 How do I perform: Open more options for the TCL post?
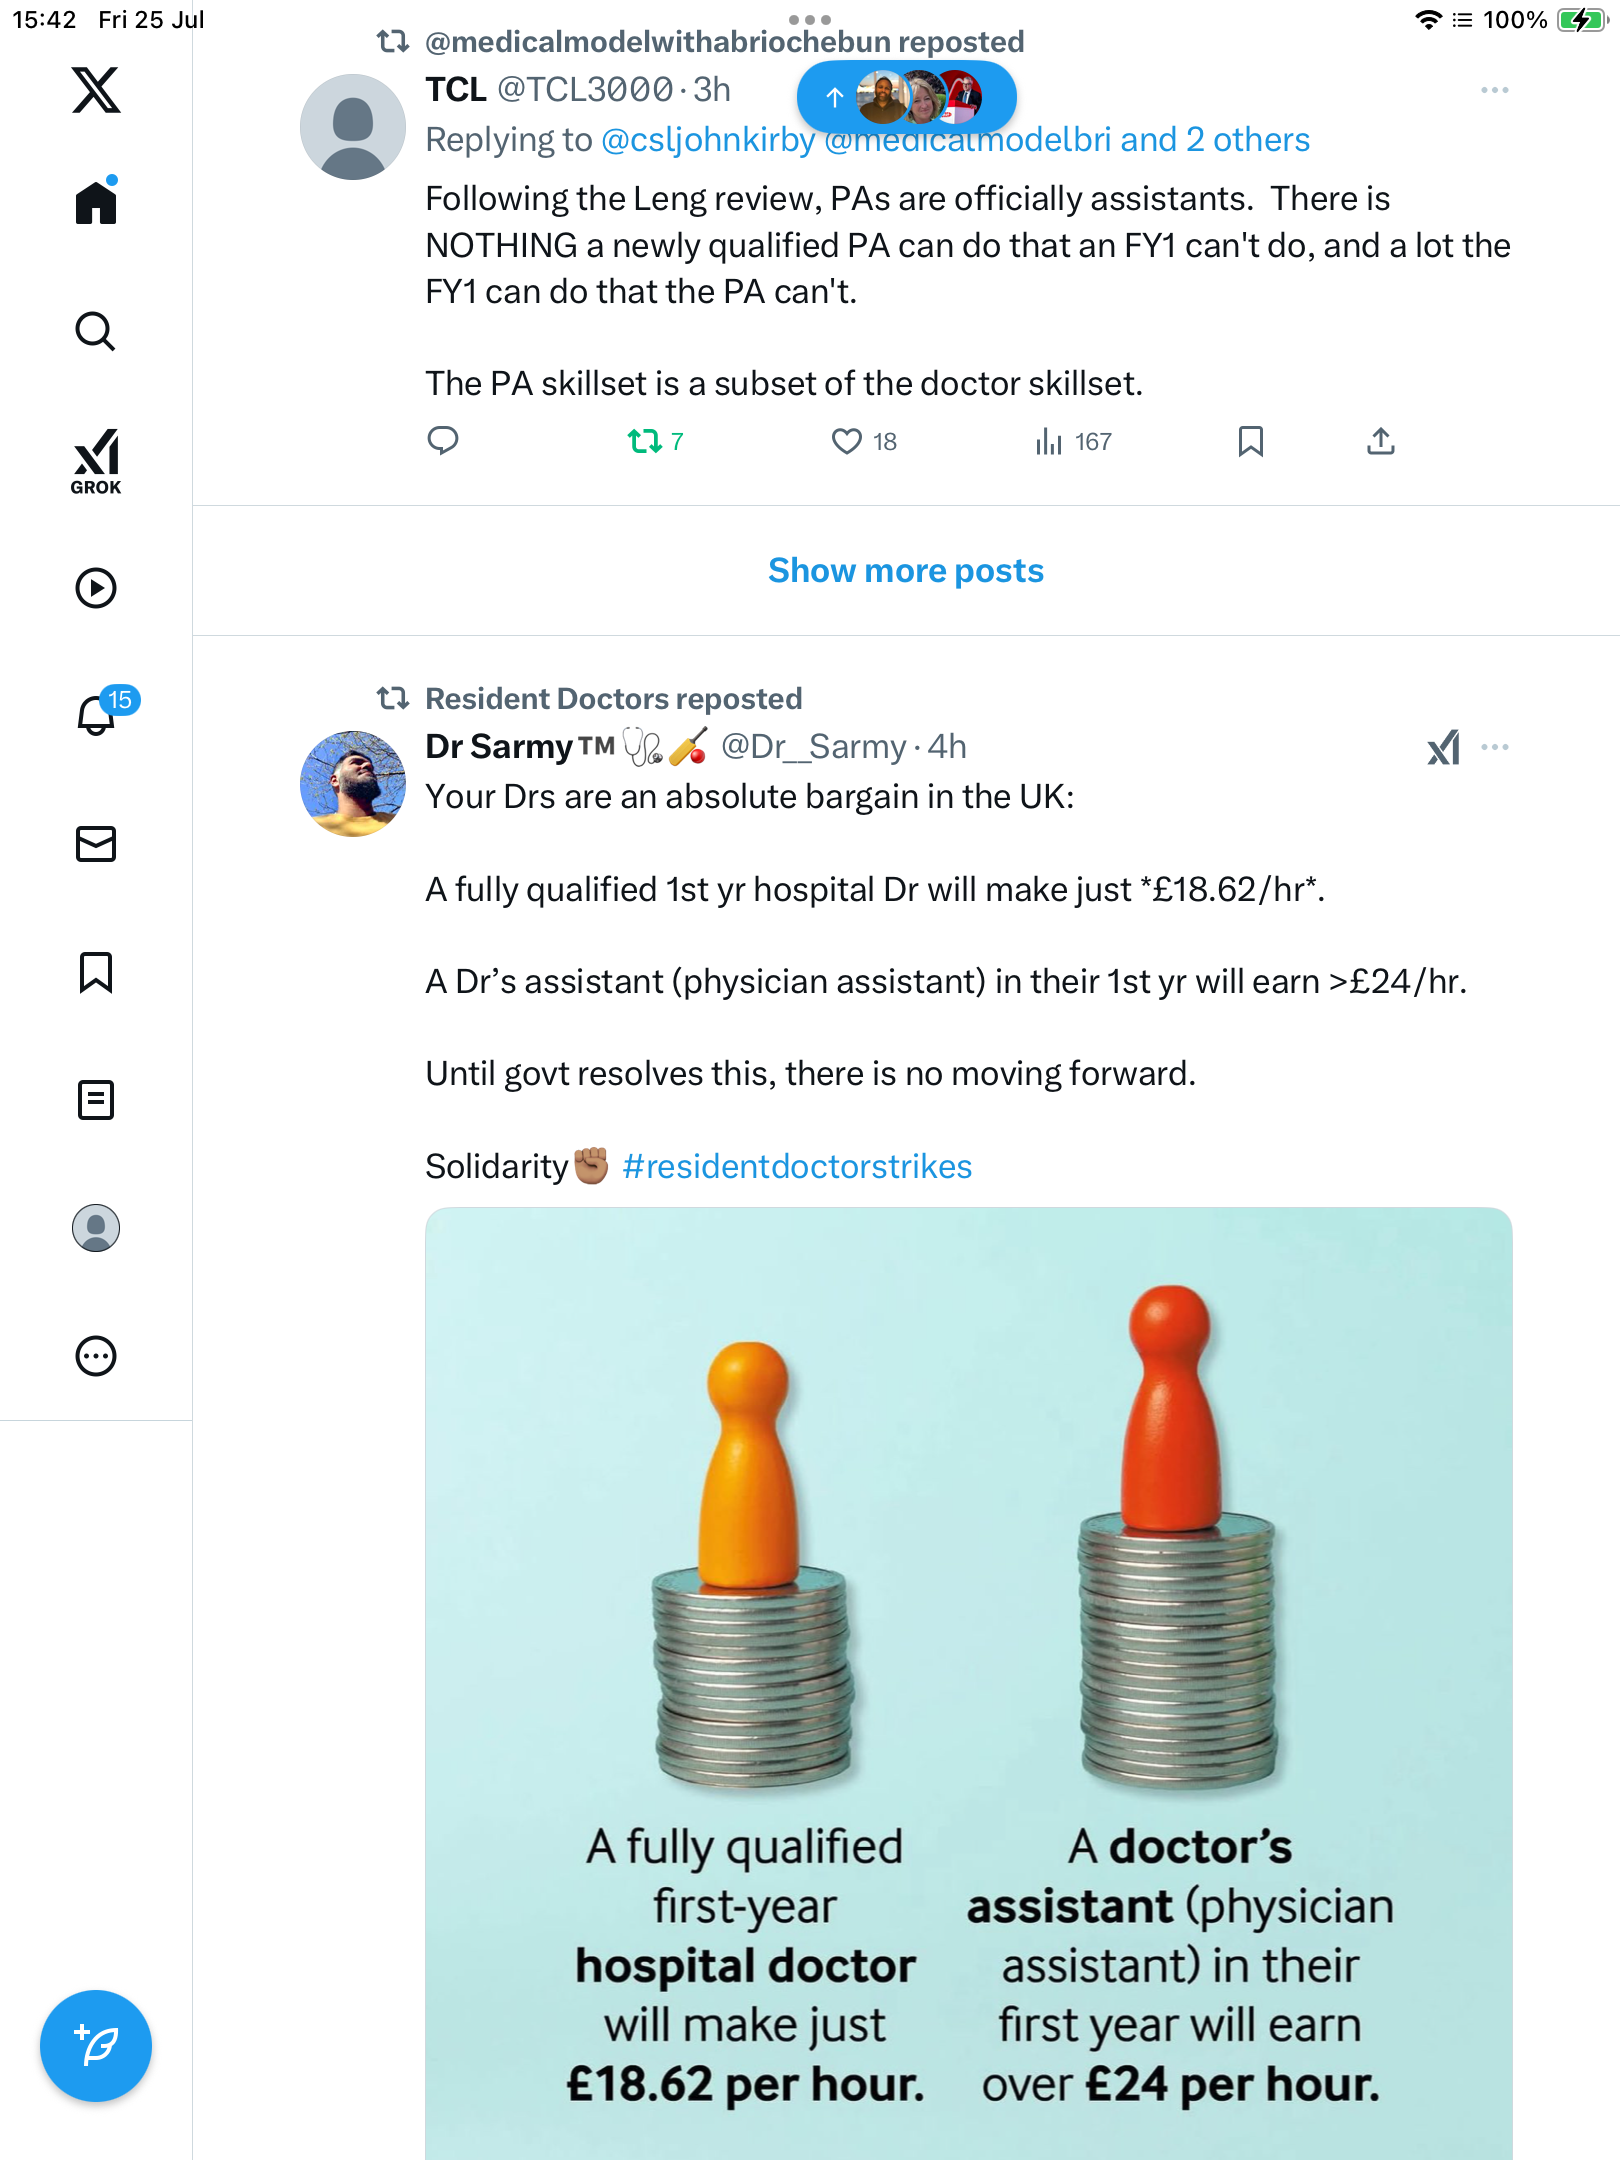[1495, 90]
